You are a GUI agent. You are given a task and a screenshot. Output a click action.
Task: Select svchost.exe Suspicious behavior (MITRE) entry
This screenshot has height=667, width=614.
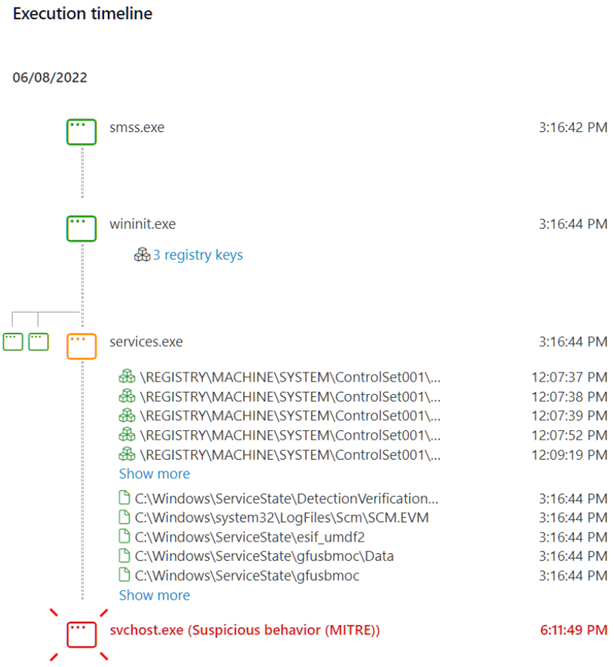point(245,630)
